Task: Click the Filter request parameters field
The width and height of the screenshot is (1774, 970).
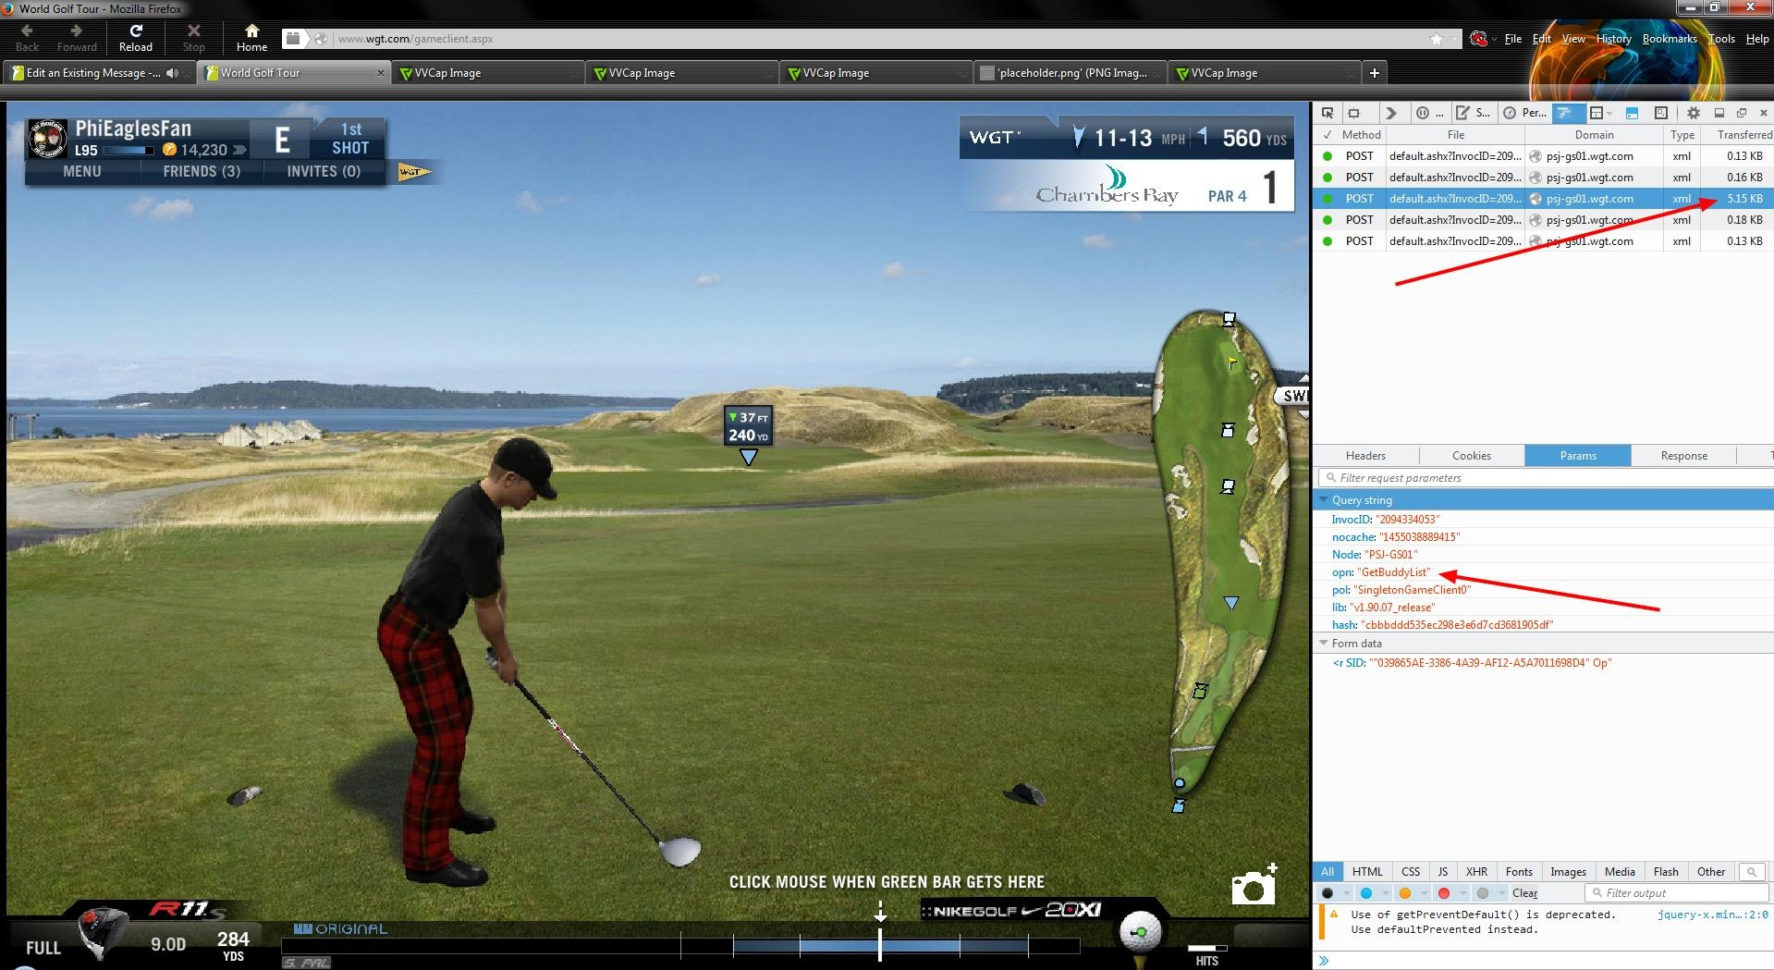Action: [1544, 478]
